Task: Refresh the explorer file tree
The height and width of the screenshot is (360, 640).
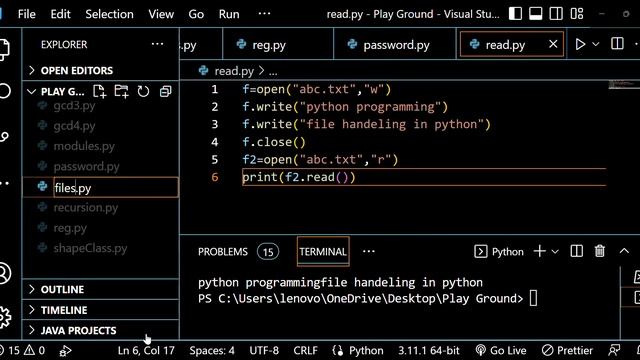Action: click(143, 91)
